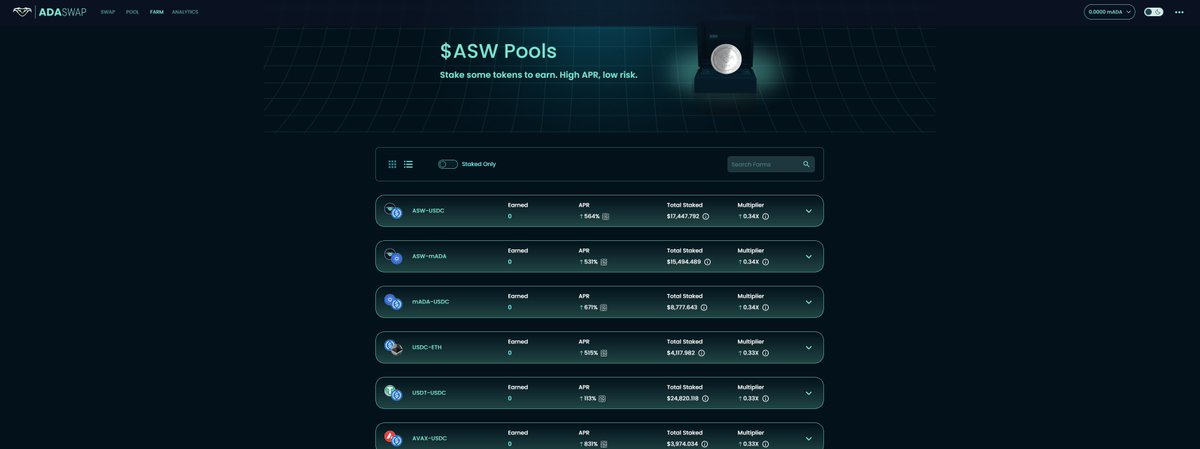Go to the POOL tab
The image size is (1200, 449).
click(x=132, y=12)
